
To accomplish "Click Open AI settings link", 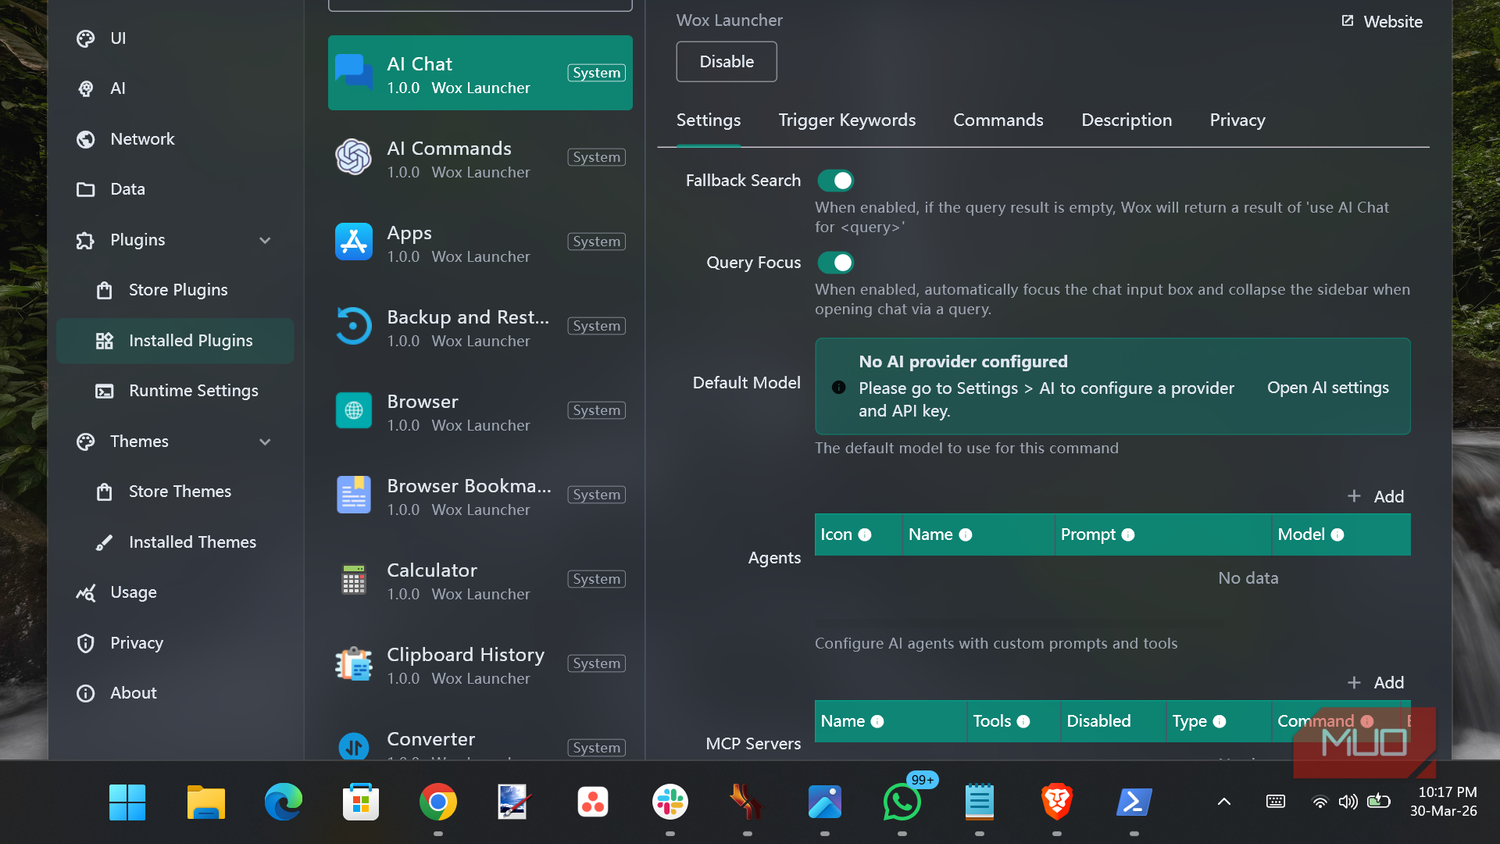I will pyautogui.click(x=1328, y=388).
